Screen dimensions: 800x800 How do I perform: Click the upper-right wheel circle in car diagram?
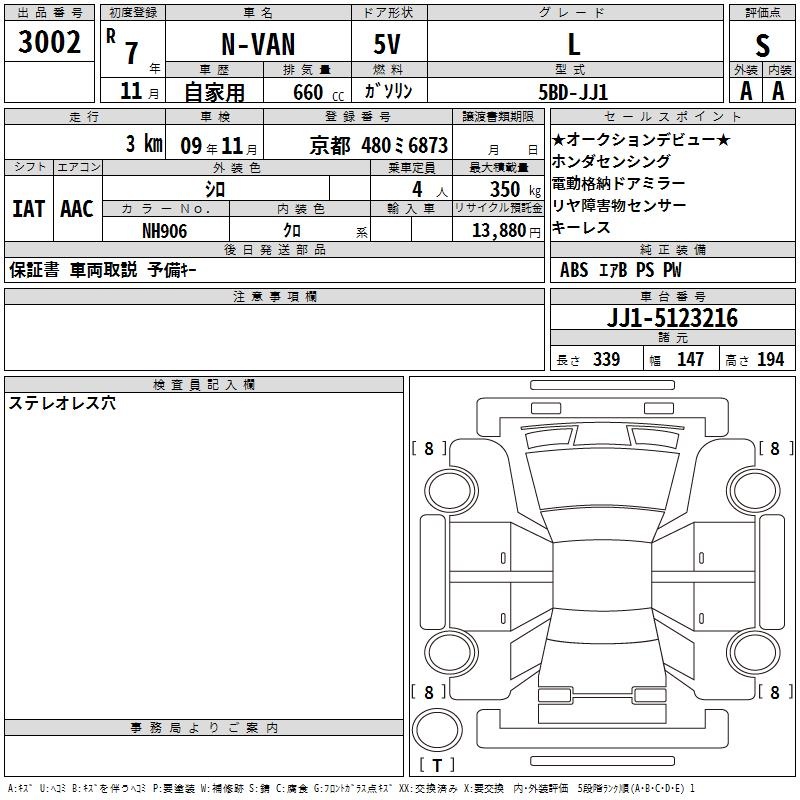(x=752, y=489)
